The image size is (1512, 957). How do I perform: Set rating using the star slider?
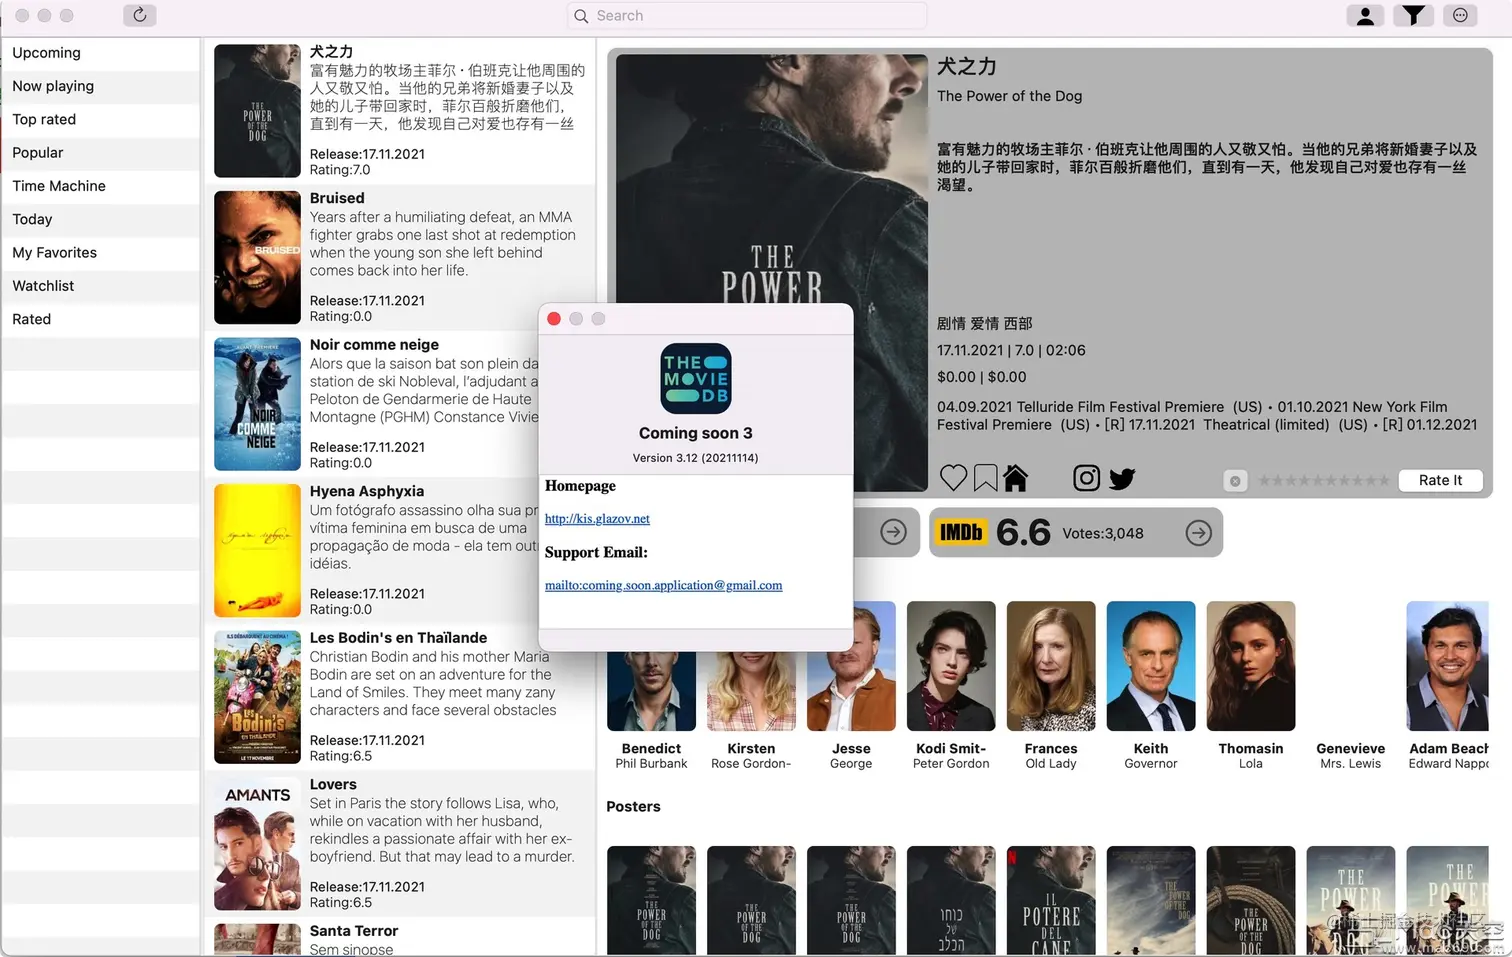[x=1323, y=481]
